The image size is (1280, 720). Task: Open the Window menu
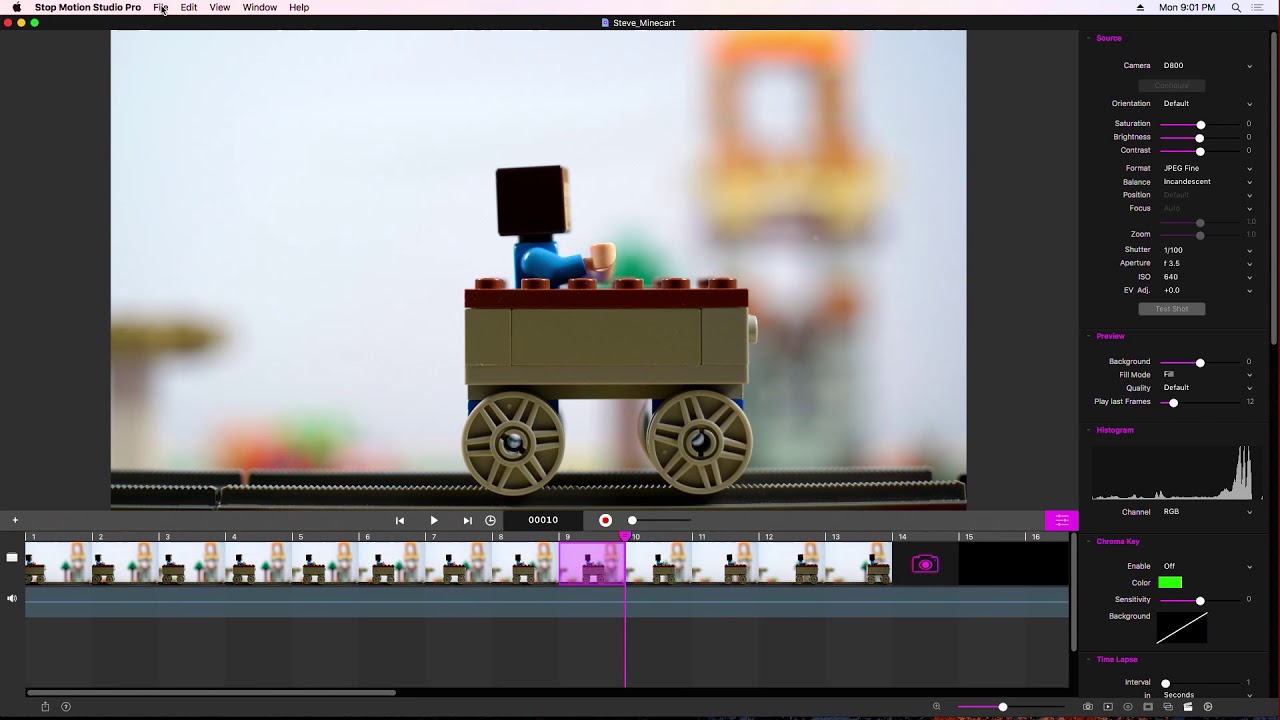259,7
